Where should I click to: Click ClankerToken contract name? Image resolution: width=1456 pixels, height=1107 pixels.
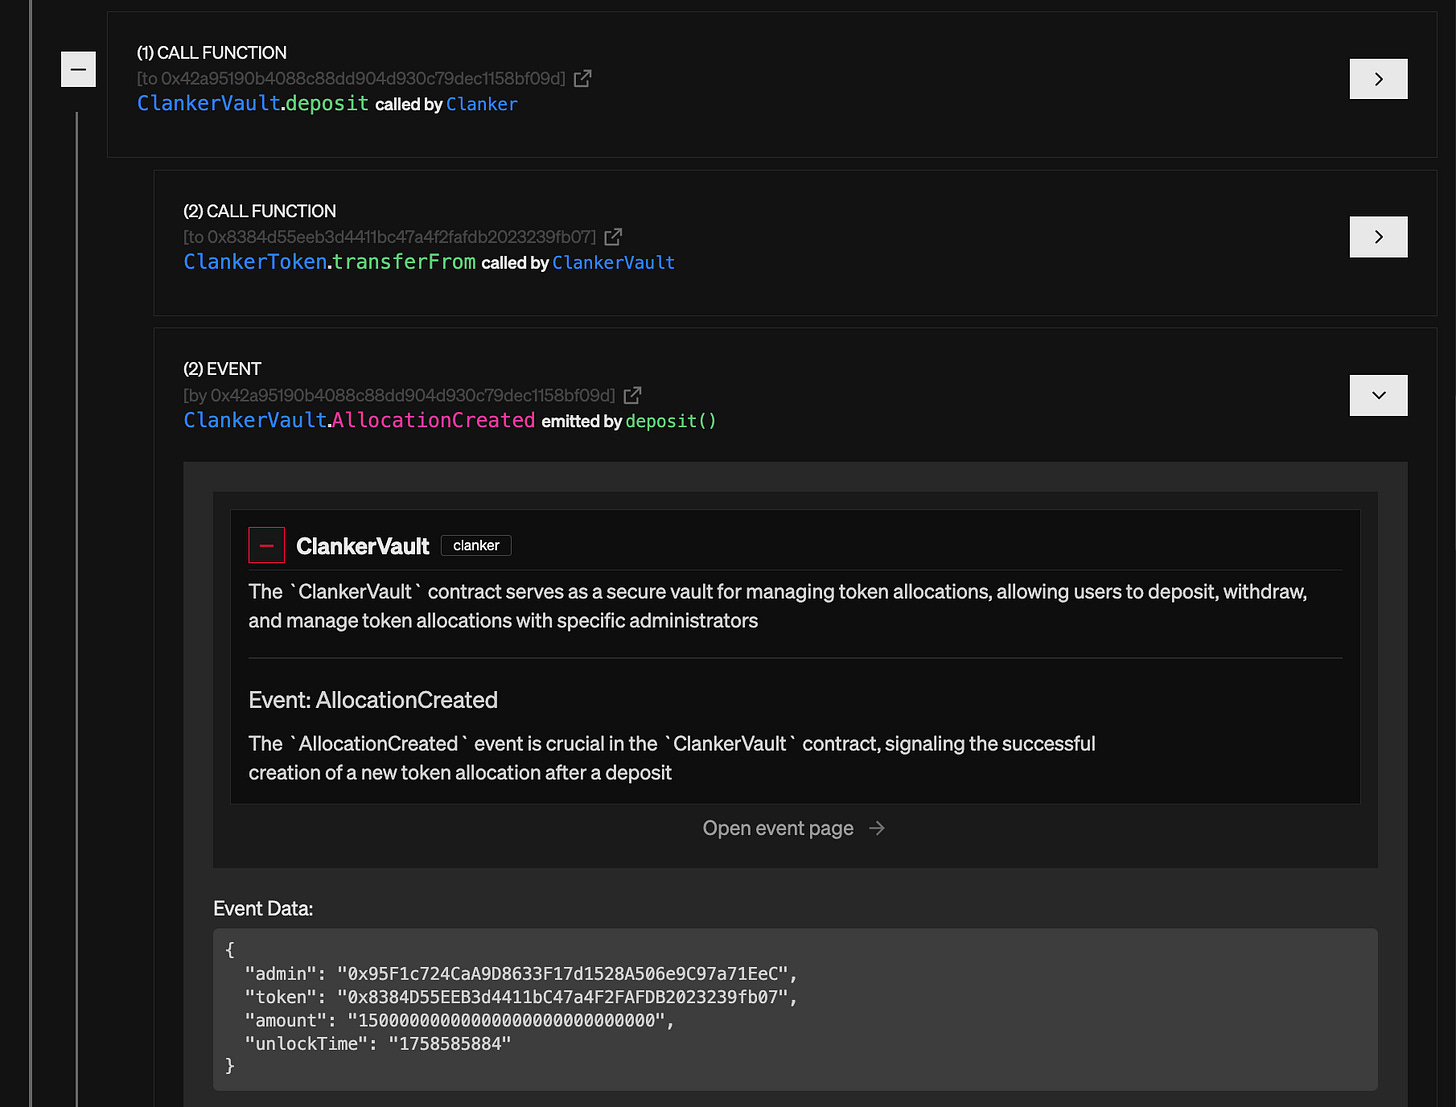[x=255, y=262]
